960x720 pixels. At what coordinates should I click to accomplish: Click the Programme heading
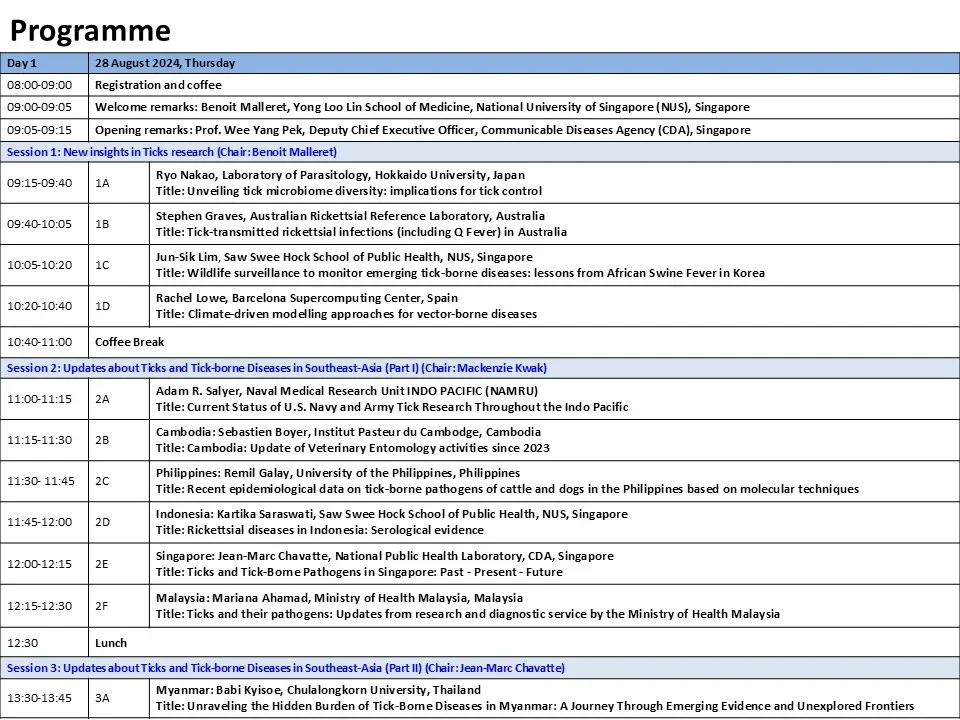pyautogui.click(x=91, y=31)
